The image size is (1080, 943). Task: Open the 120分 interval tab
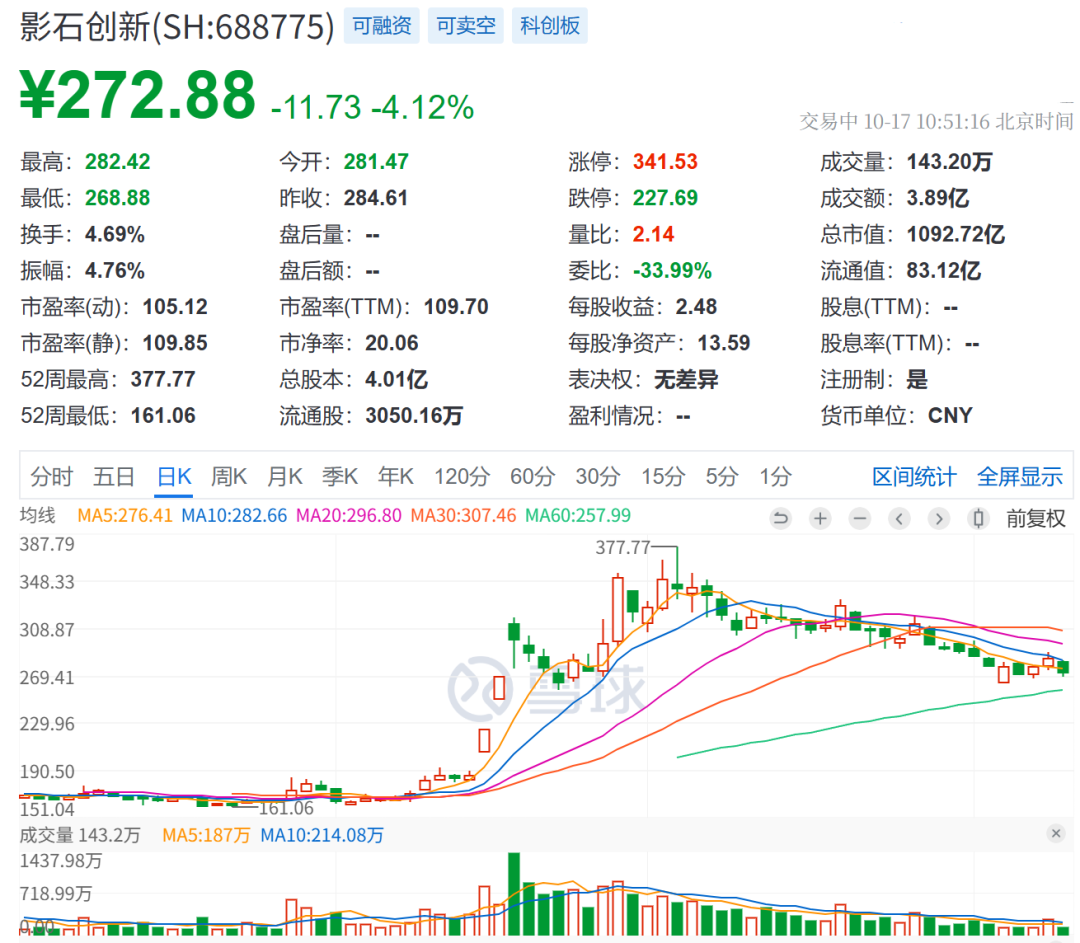tap(461, 477)
